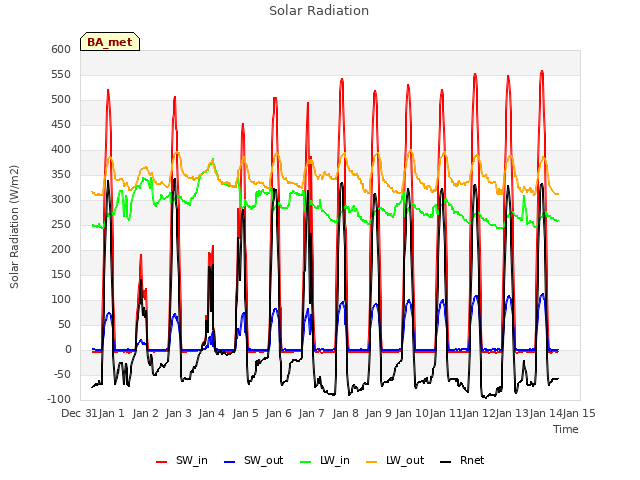Click the Solar Radiation (W/m2) y-axis title

coord(14,227)
